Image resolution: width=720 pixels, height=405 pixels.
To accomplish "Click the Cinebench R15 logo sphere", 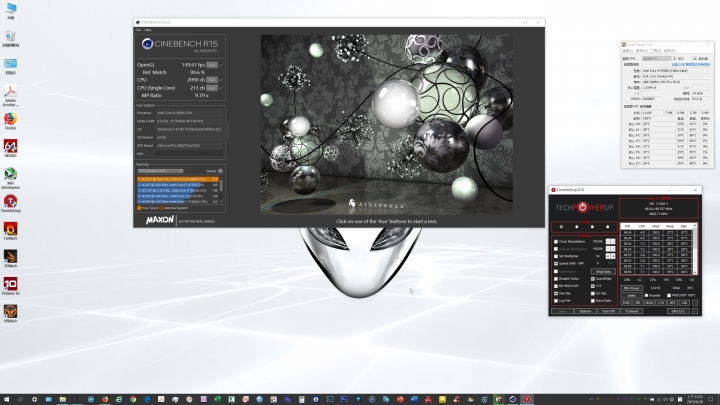I will pyautogui.click(x=147, y=44).
